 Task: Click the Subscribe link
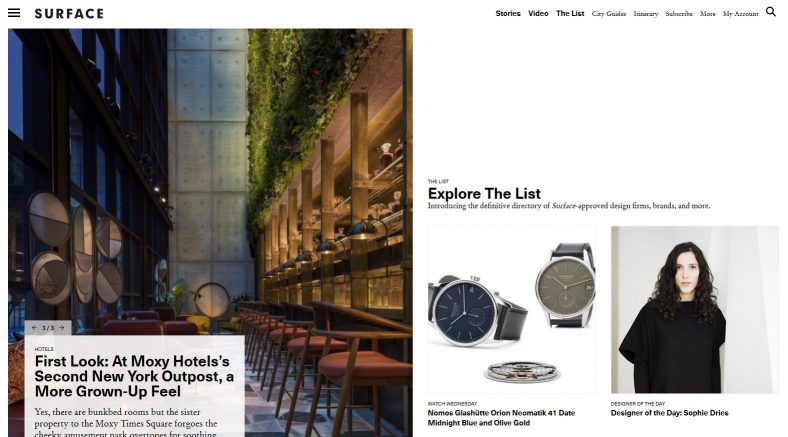click(679, 14)
